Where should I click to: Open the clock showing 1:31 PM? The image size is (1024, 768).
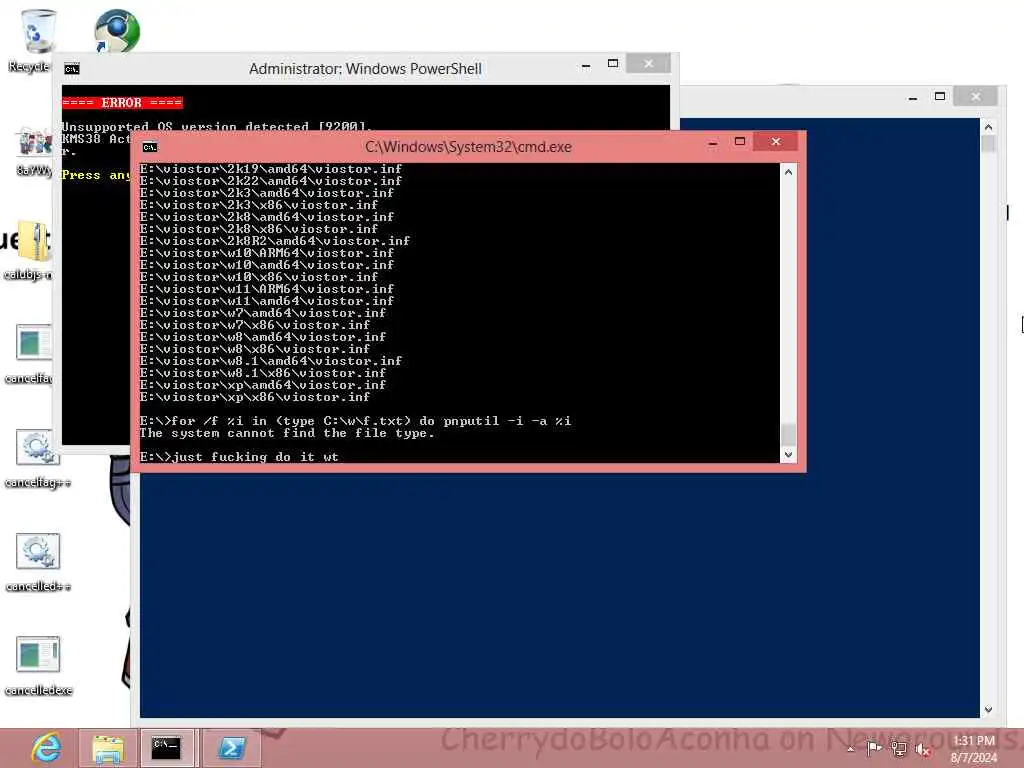974,749
